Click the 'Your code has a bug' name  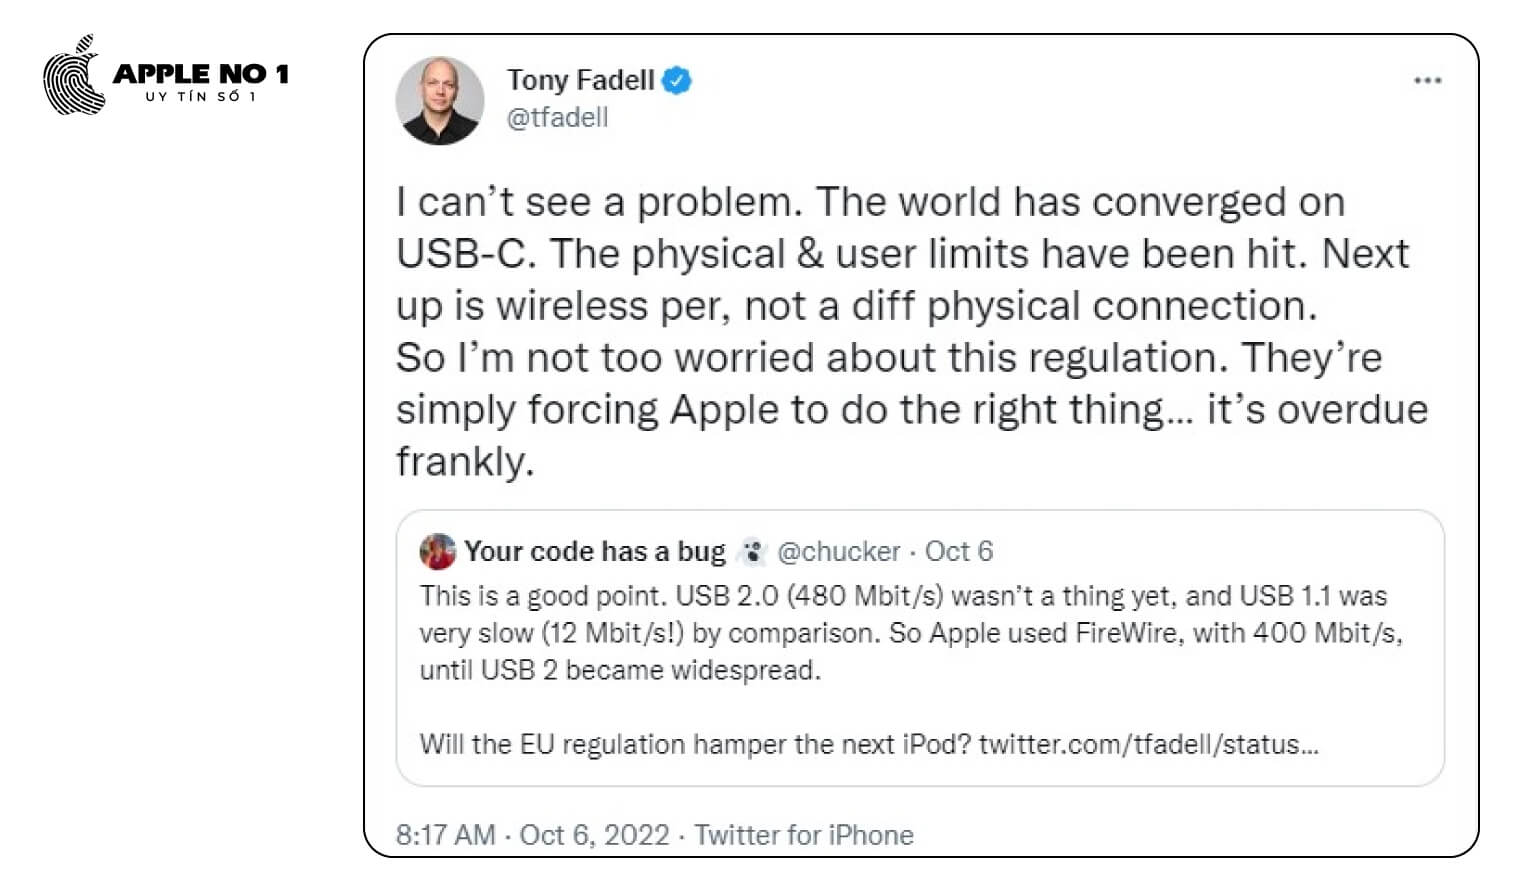click(x=595, y=551)
